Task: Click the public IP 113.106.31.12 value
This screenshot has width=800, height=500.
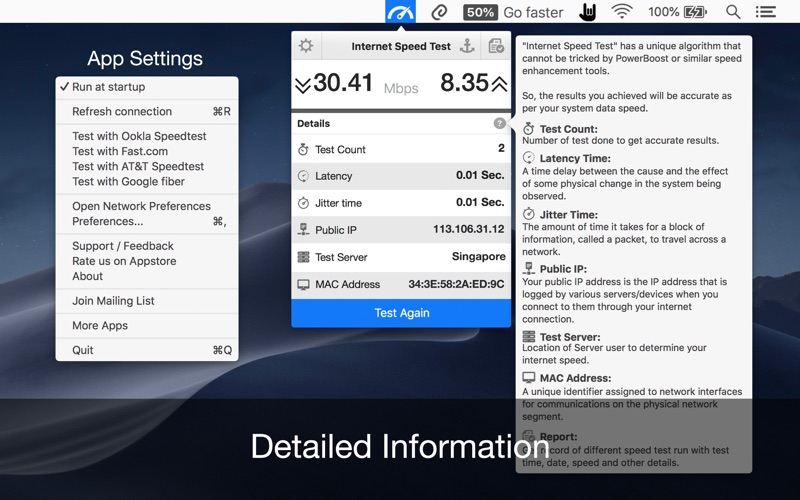Action: point(468,229)
